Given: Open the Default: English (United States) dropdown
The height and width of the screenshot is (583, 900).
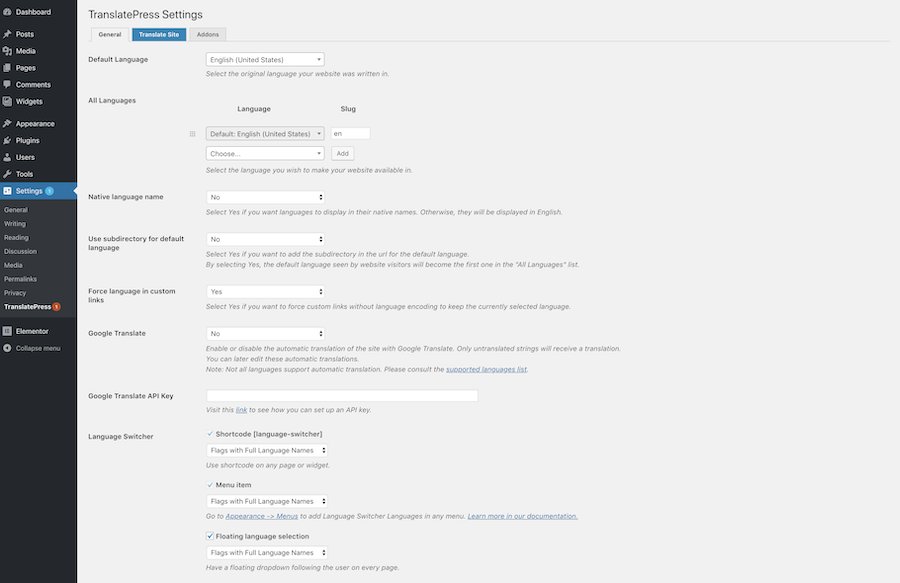Looking at the screenshot, I should click(265, 134).
